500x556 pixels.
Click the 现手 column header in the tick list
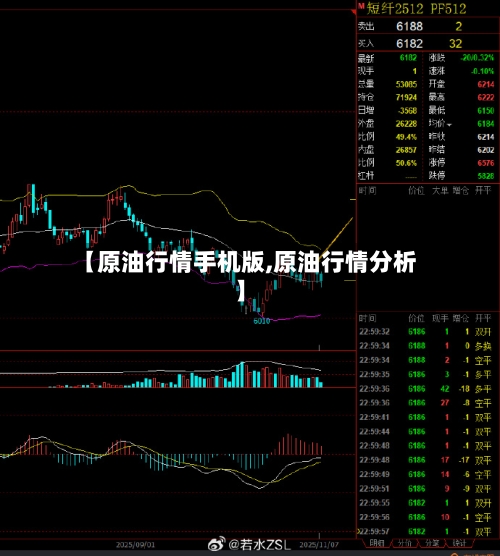[x=440, y=318]
